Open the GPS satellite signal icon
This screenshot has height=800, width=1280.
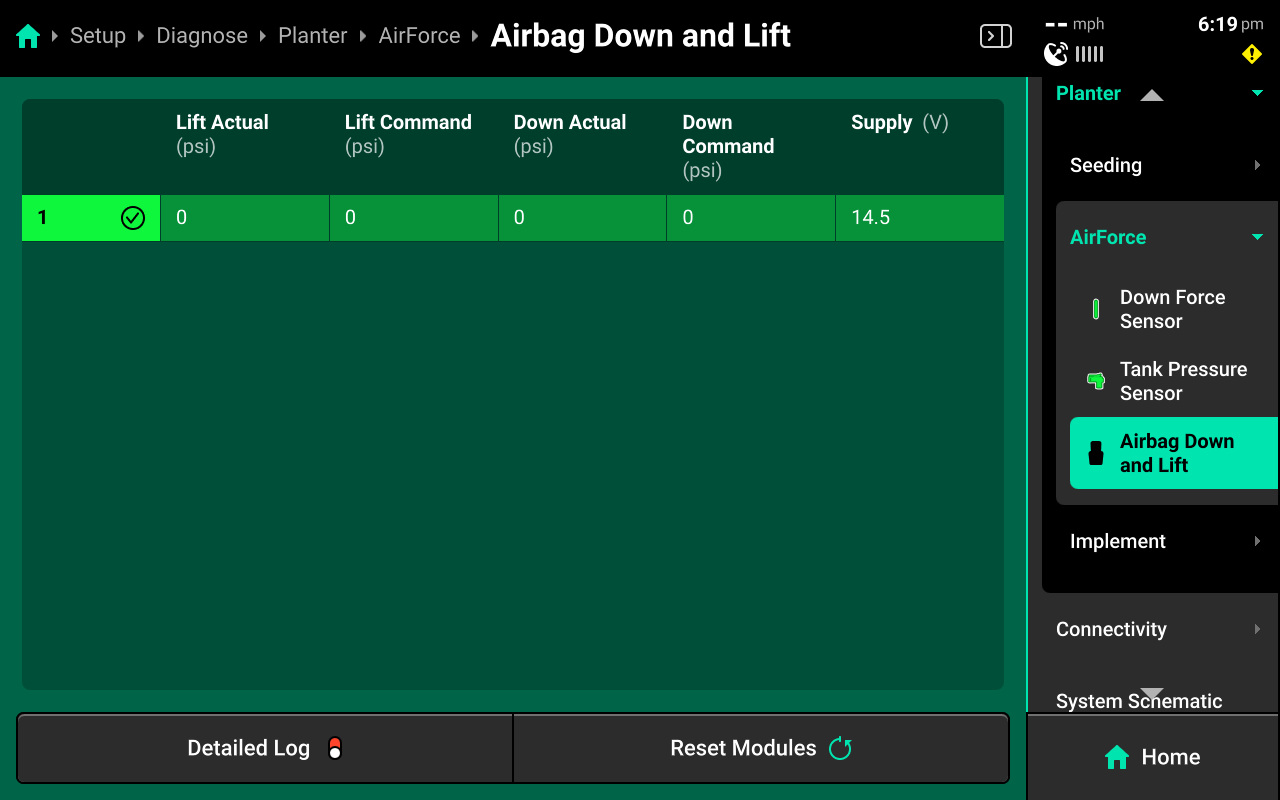tap(1056, 54)
